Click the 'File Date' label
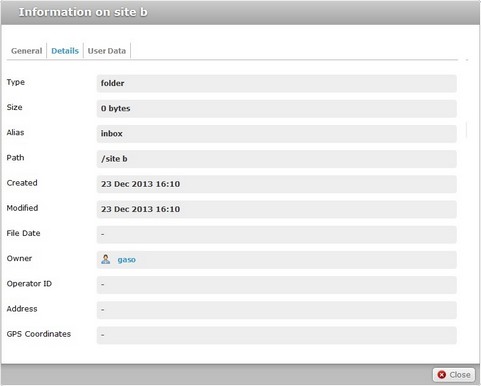The height and width of the screenshot is (386, 481). point(23,233)
